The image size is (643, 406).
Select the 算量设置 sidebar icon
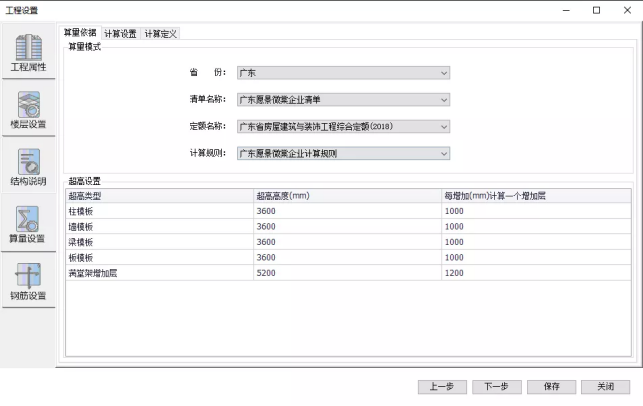(28, 225)
